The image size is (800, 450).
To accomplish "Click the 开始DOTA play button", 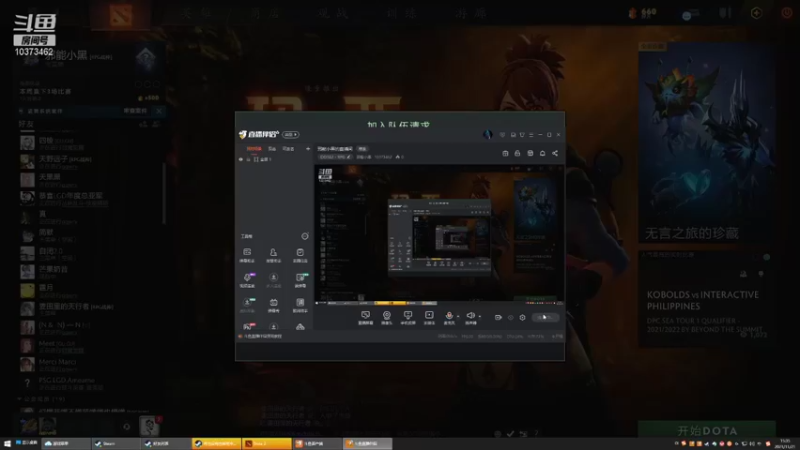I will (707, 430).
